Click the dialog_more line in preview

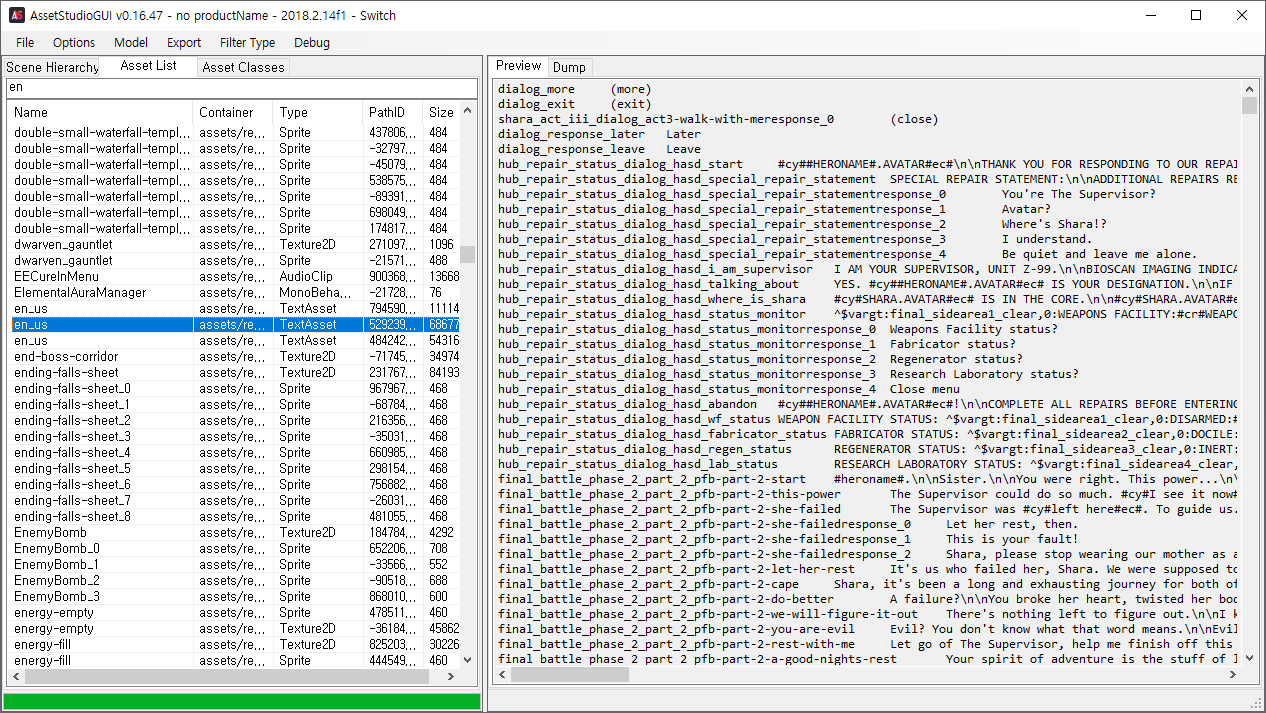pyautogui.click(x=573, y=89)
